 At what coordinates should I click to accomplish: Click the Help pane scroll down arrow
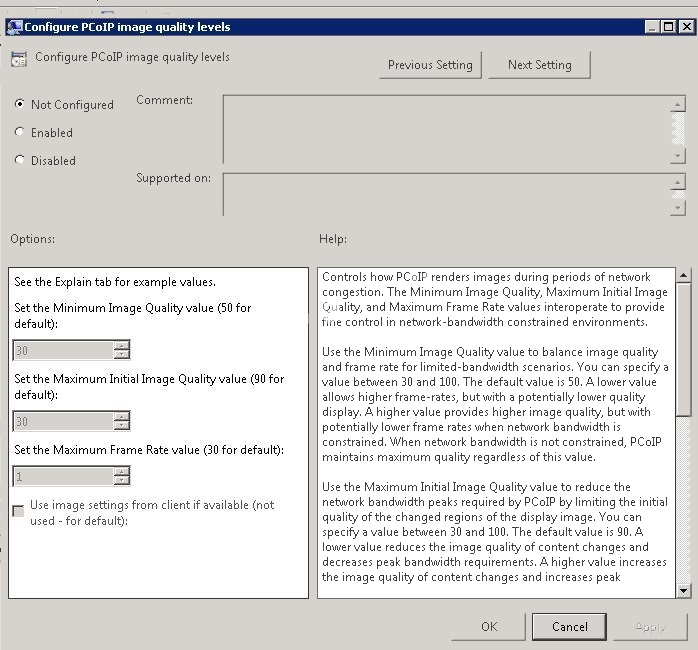pos(683,591)
